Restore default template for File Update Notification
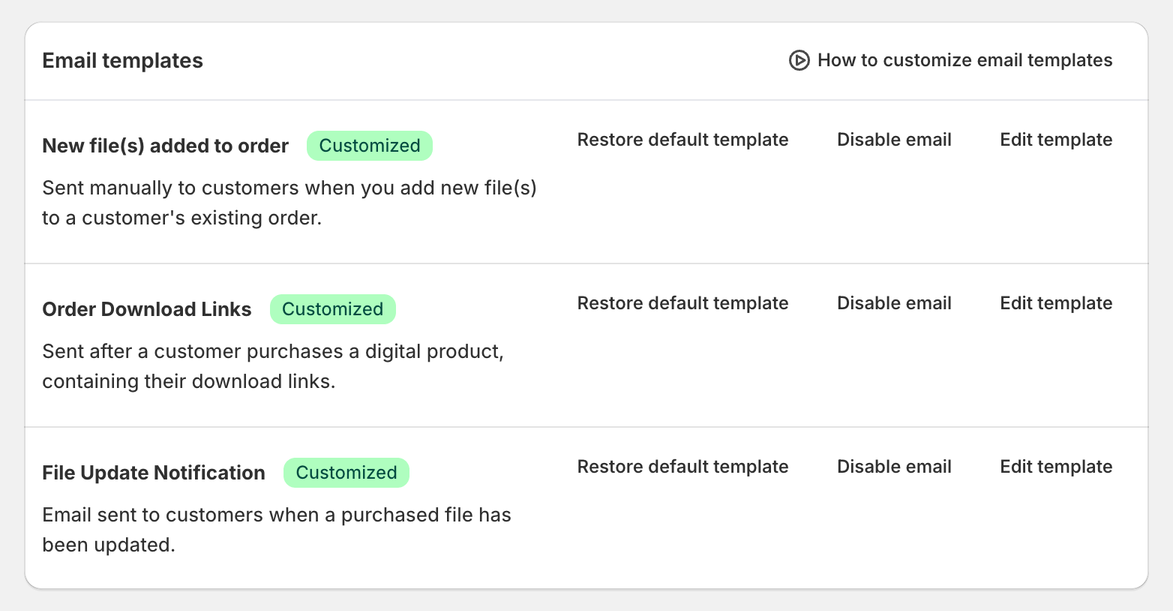This screenshot has width=1173, height=611. [x=682, y=467]
